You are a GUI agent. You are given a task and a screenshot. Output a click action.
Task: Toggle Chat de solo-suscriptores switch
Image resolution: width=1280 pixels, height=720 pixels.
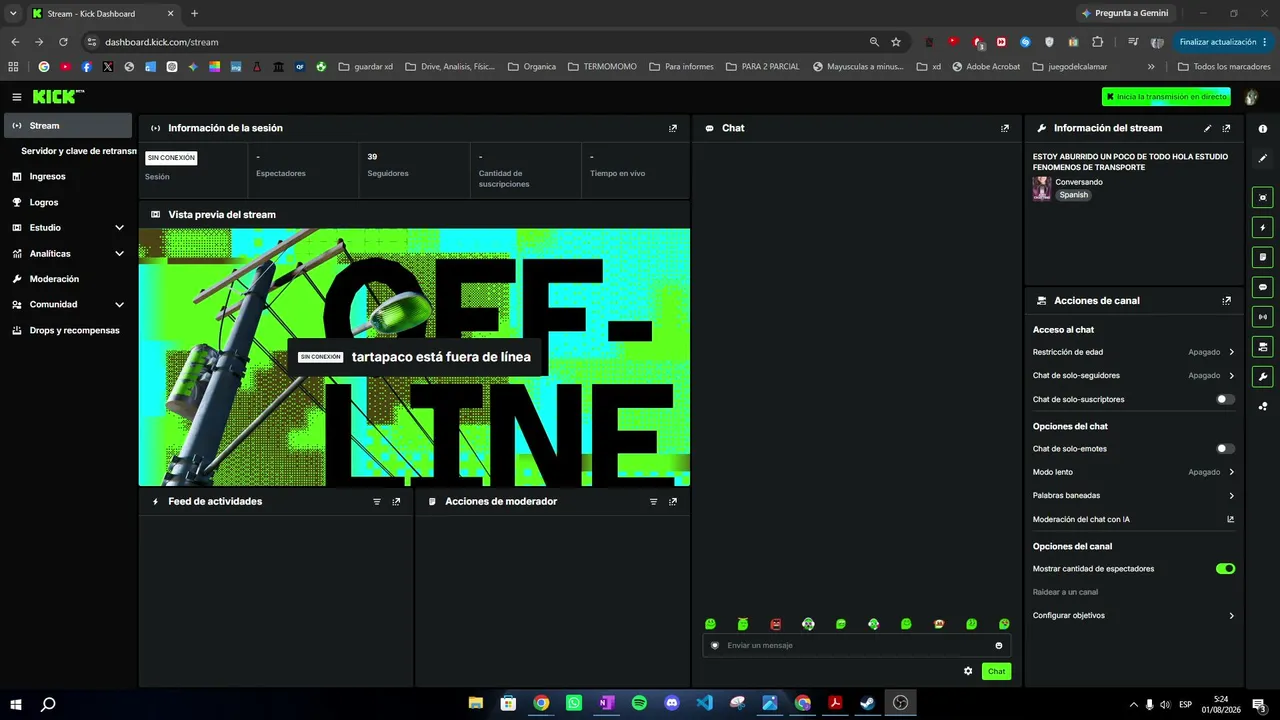[x=1225, y=399]
